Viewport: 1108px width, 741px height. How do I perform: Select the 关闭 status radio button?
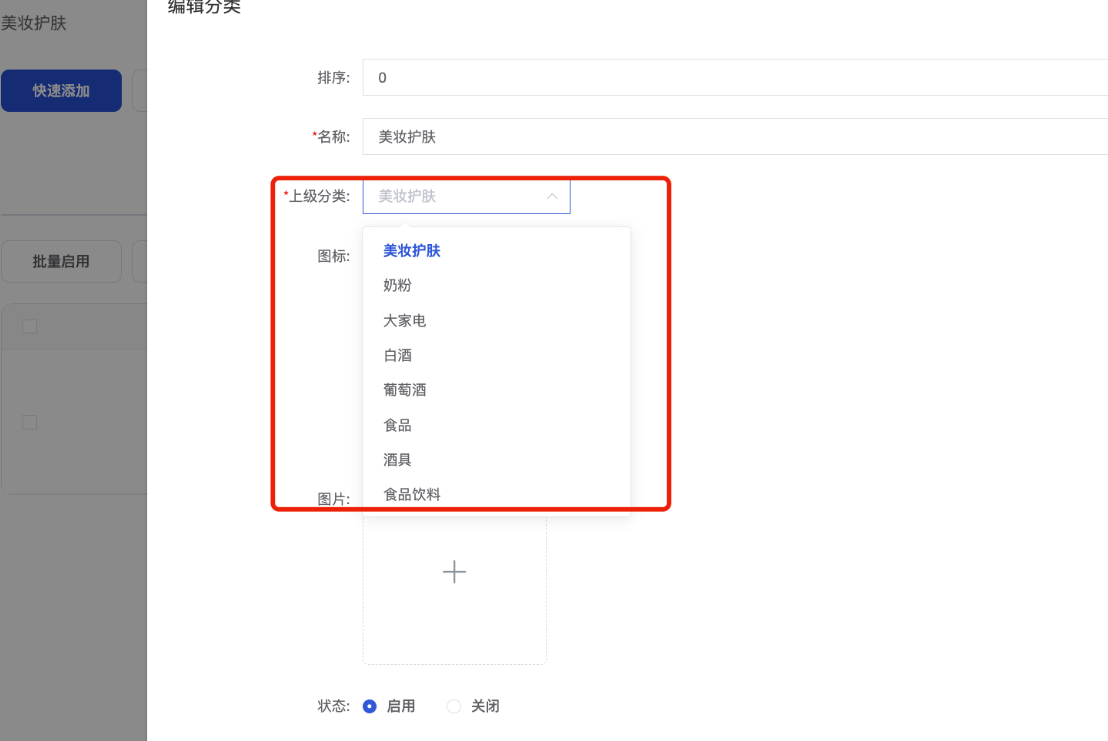tap(454, 706)
